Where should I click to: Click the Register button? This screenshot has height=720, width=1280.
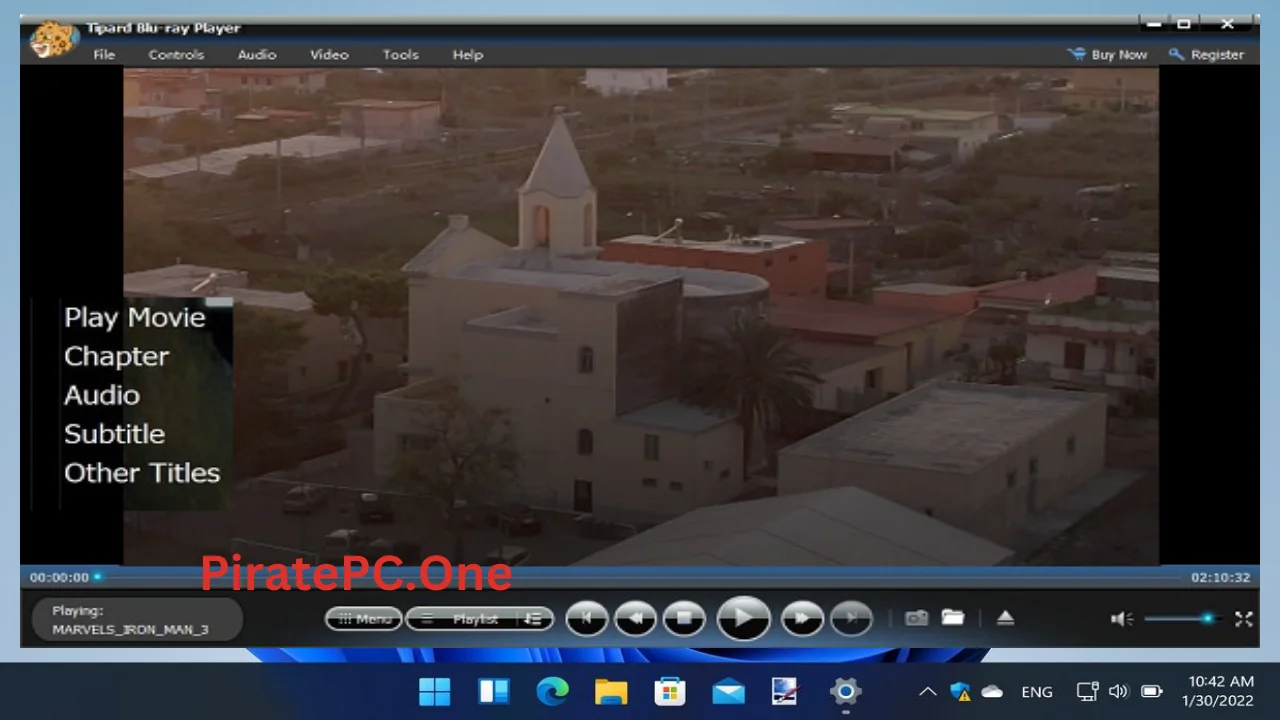click(1207, 55)
